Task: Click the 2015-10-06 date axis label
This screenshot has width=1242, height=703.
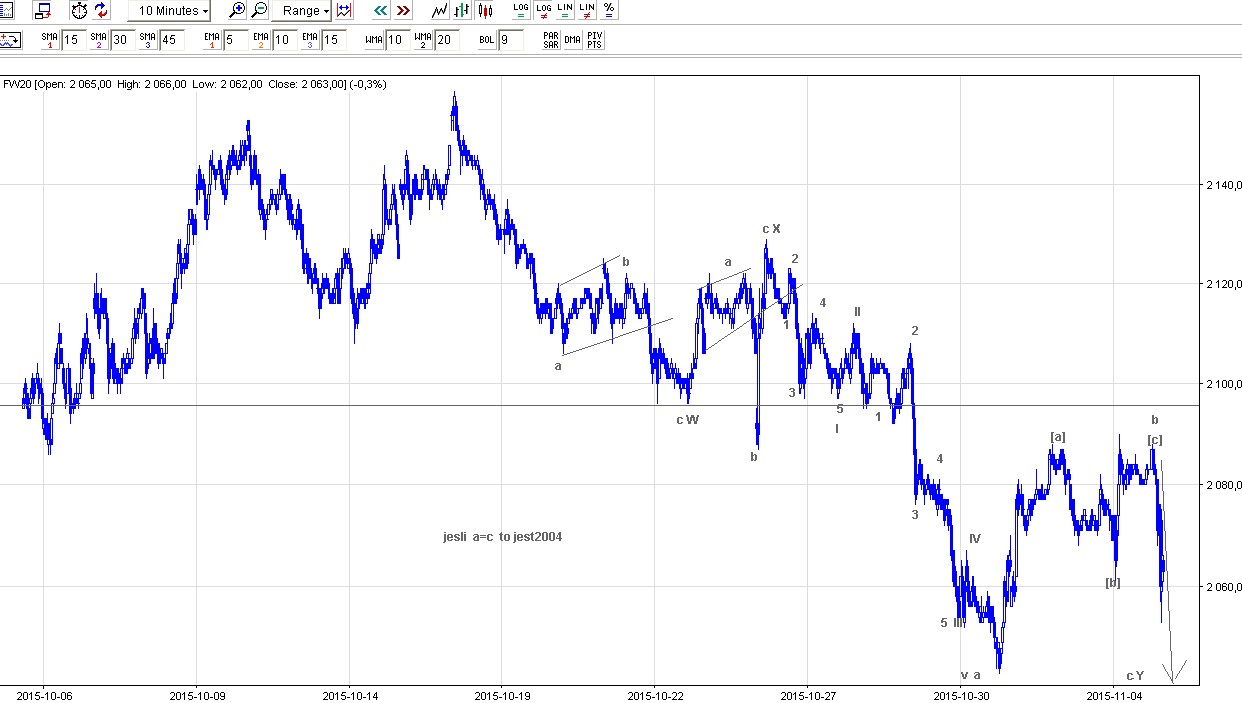Action: pyautogui.click(x=44, y=696)
